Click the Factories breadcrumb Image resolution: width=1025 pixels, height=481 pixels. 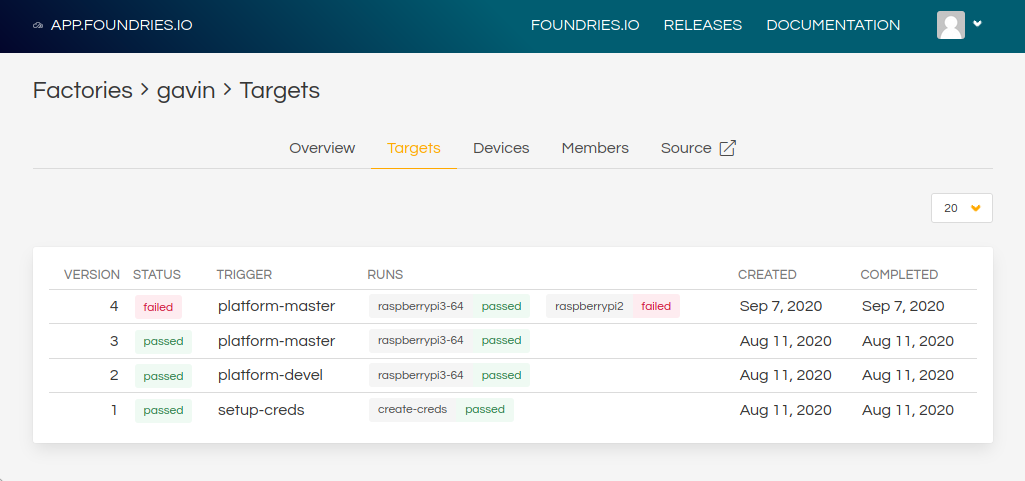click(82, 90)
